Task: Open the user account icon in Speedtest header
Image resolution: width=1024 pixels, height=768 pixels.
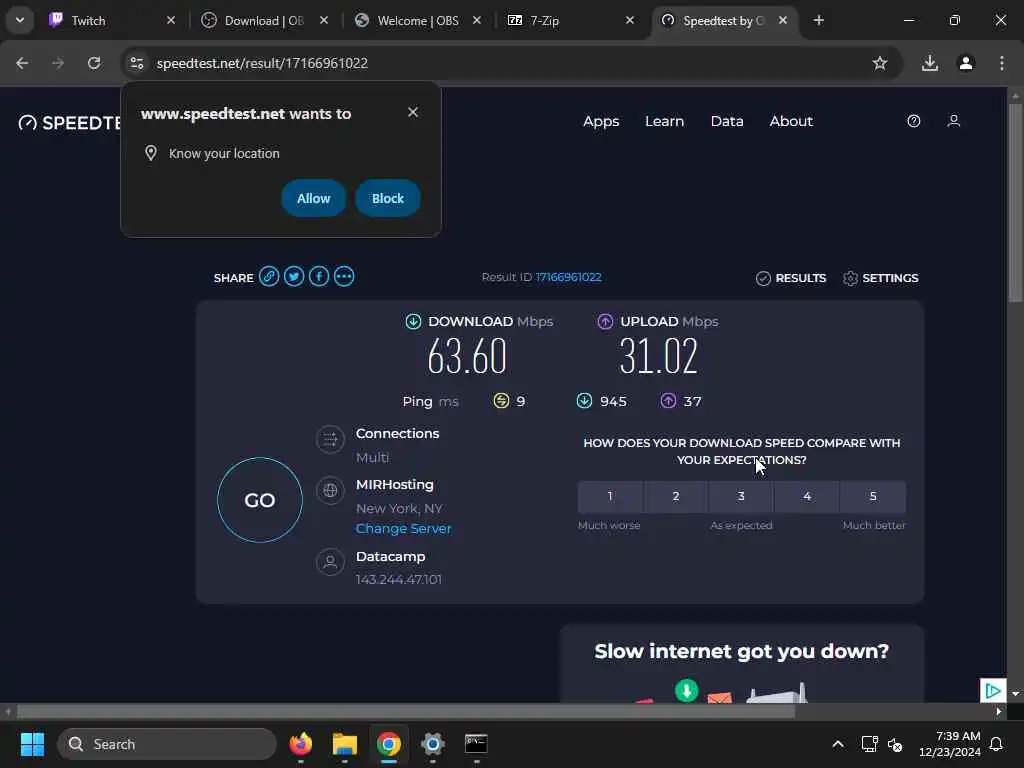Action: coord(953,121)
